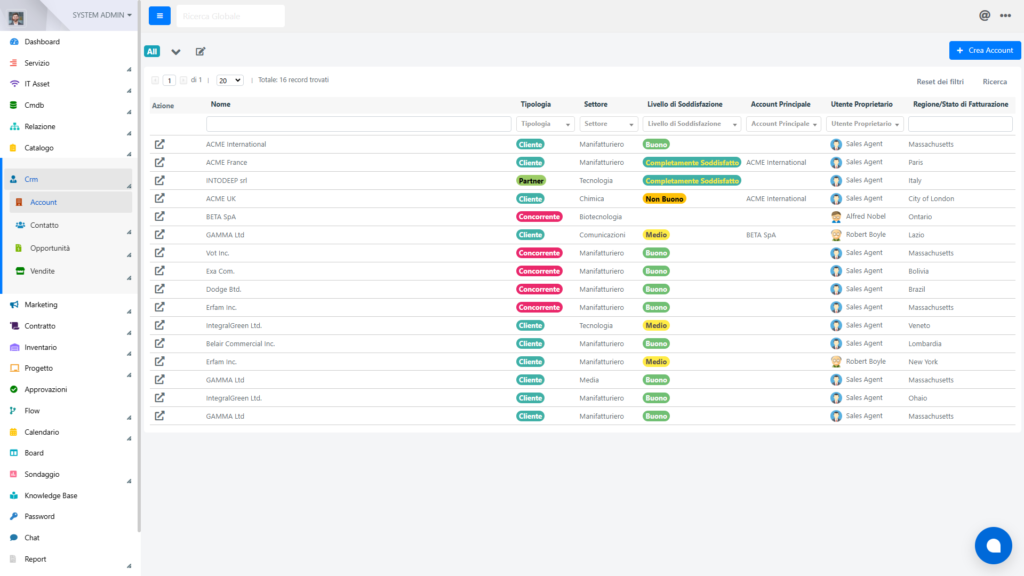Expand the Catalogo menu section
Screen dimensions: 1024x576
click(x=129, y=154)
